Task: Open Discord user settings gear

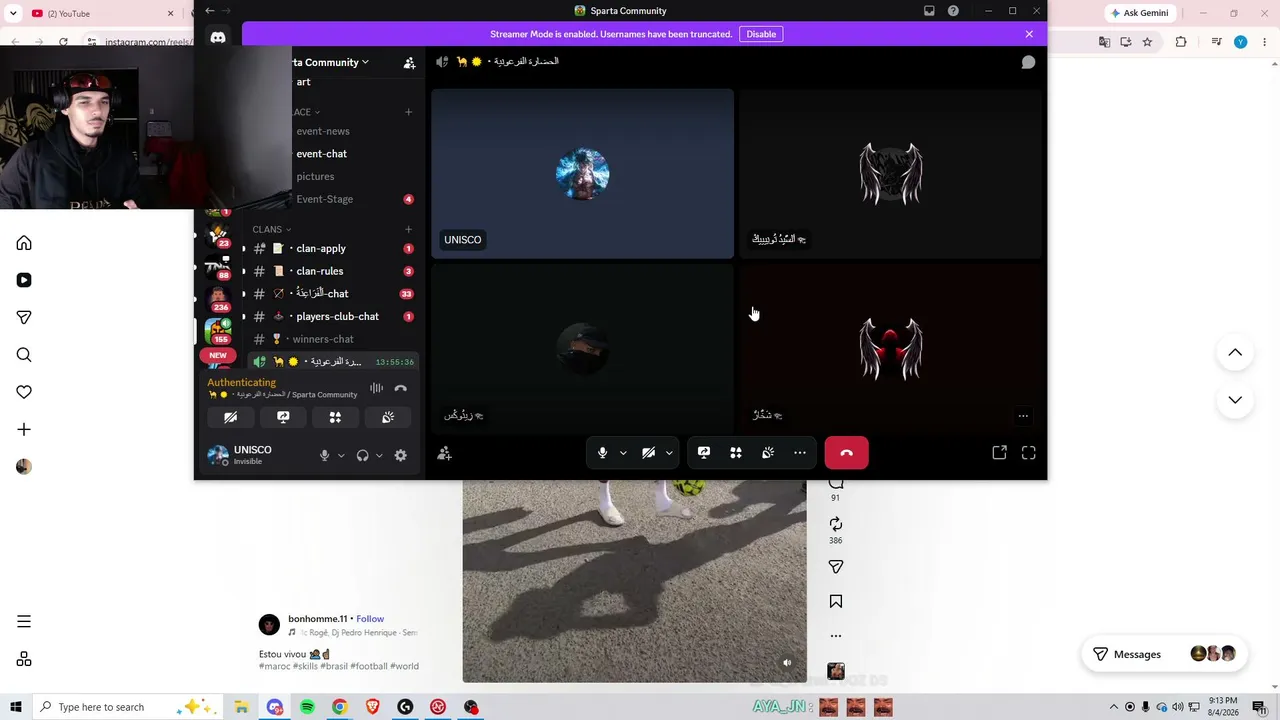Action: click(401, 455)
